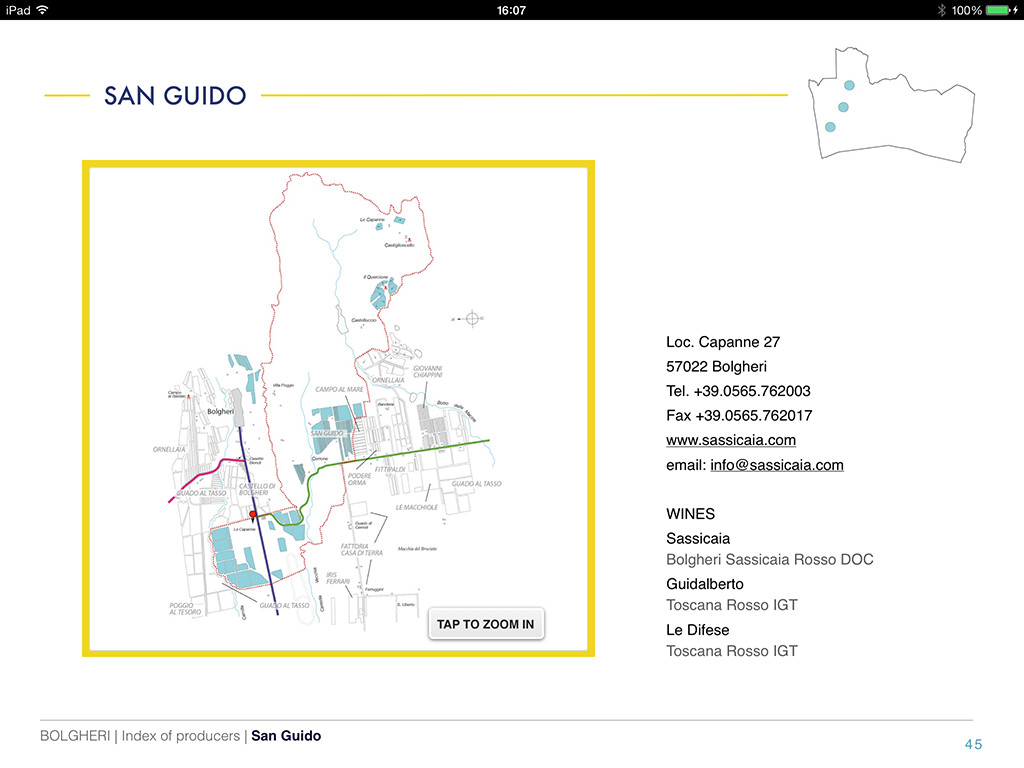Select the Sassicaia wine entry
Image resolution: width=1024 pixels, height=768 pixels.
pyautogui.click(x=698, y=538)
